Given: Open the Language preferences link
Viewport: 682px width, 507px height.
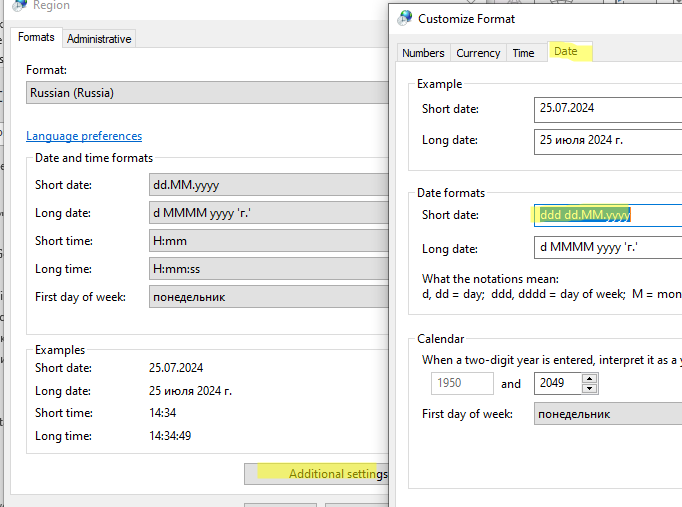Looking at the screenshot, I should click(84, 136).
